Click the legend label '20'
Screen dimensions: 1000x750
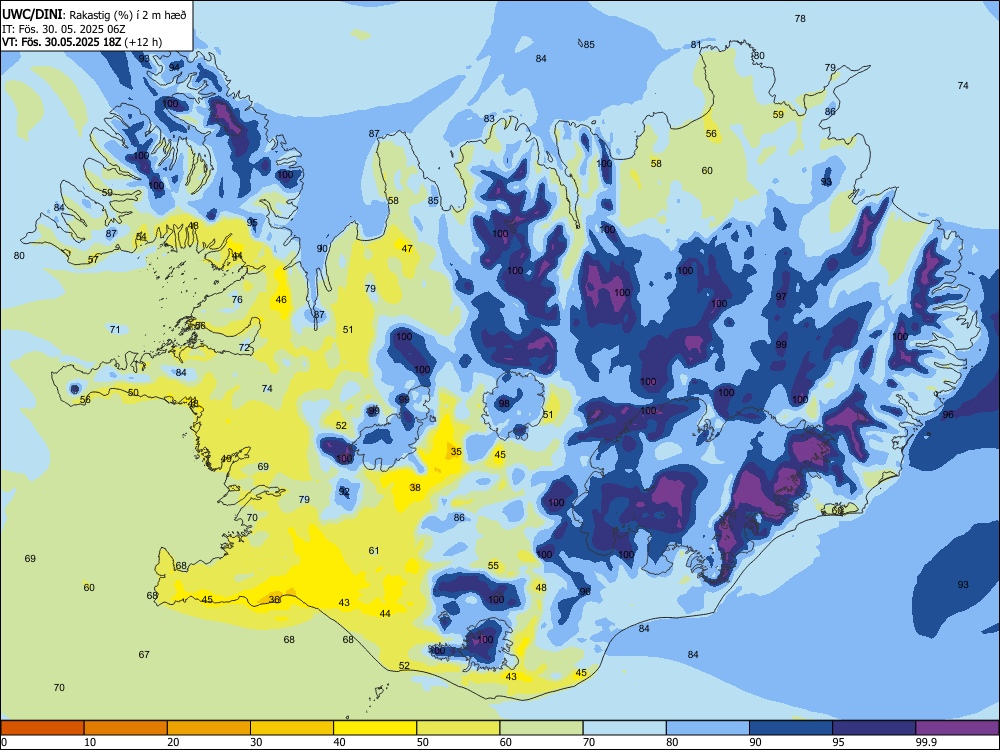click(x=173, y=742)
